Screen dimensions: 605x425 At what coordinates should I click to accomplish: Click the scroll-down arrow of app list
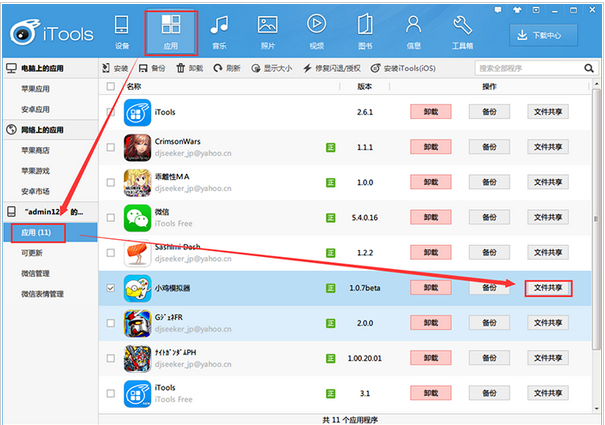[x=597, y=408]
